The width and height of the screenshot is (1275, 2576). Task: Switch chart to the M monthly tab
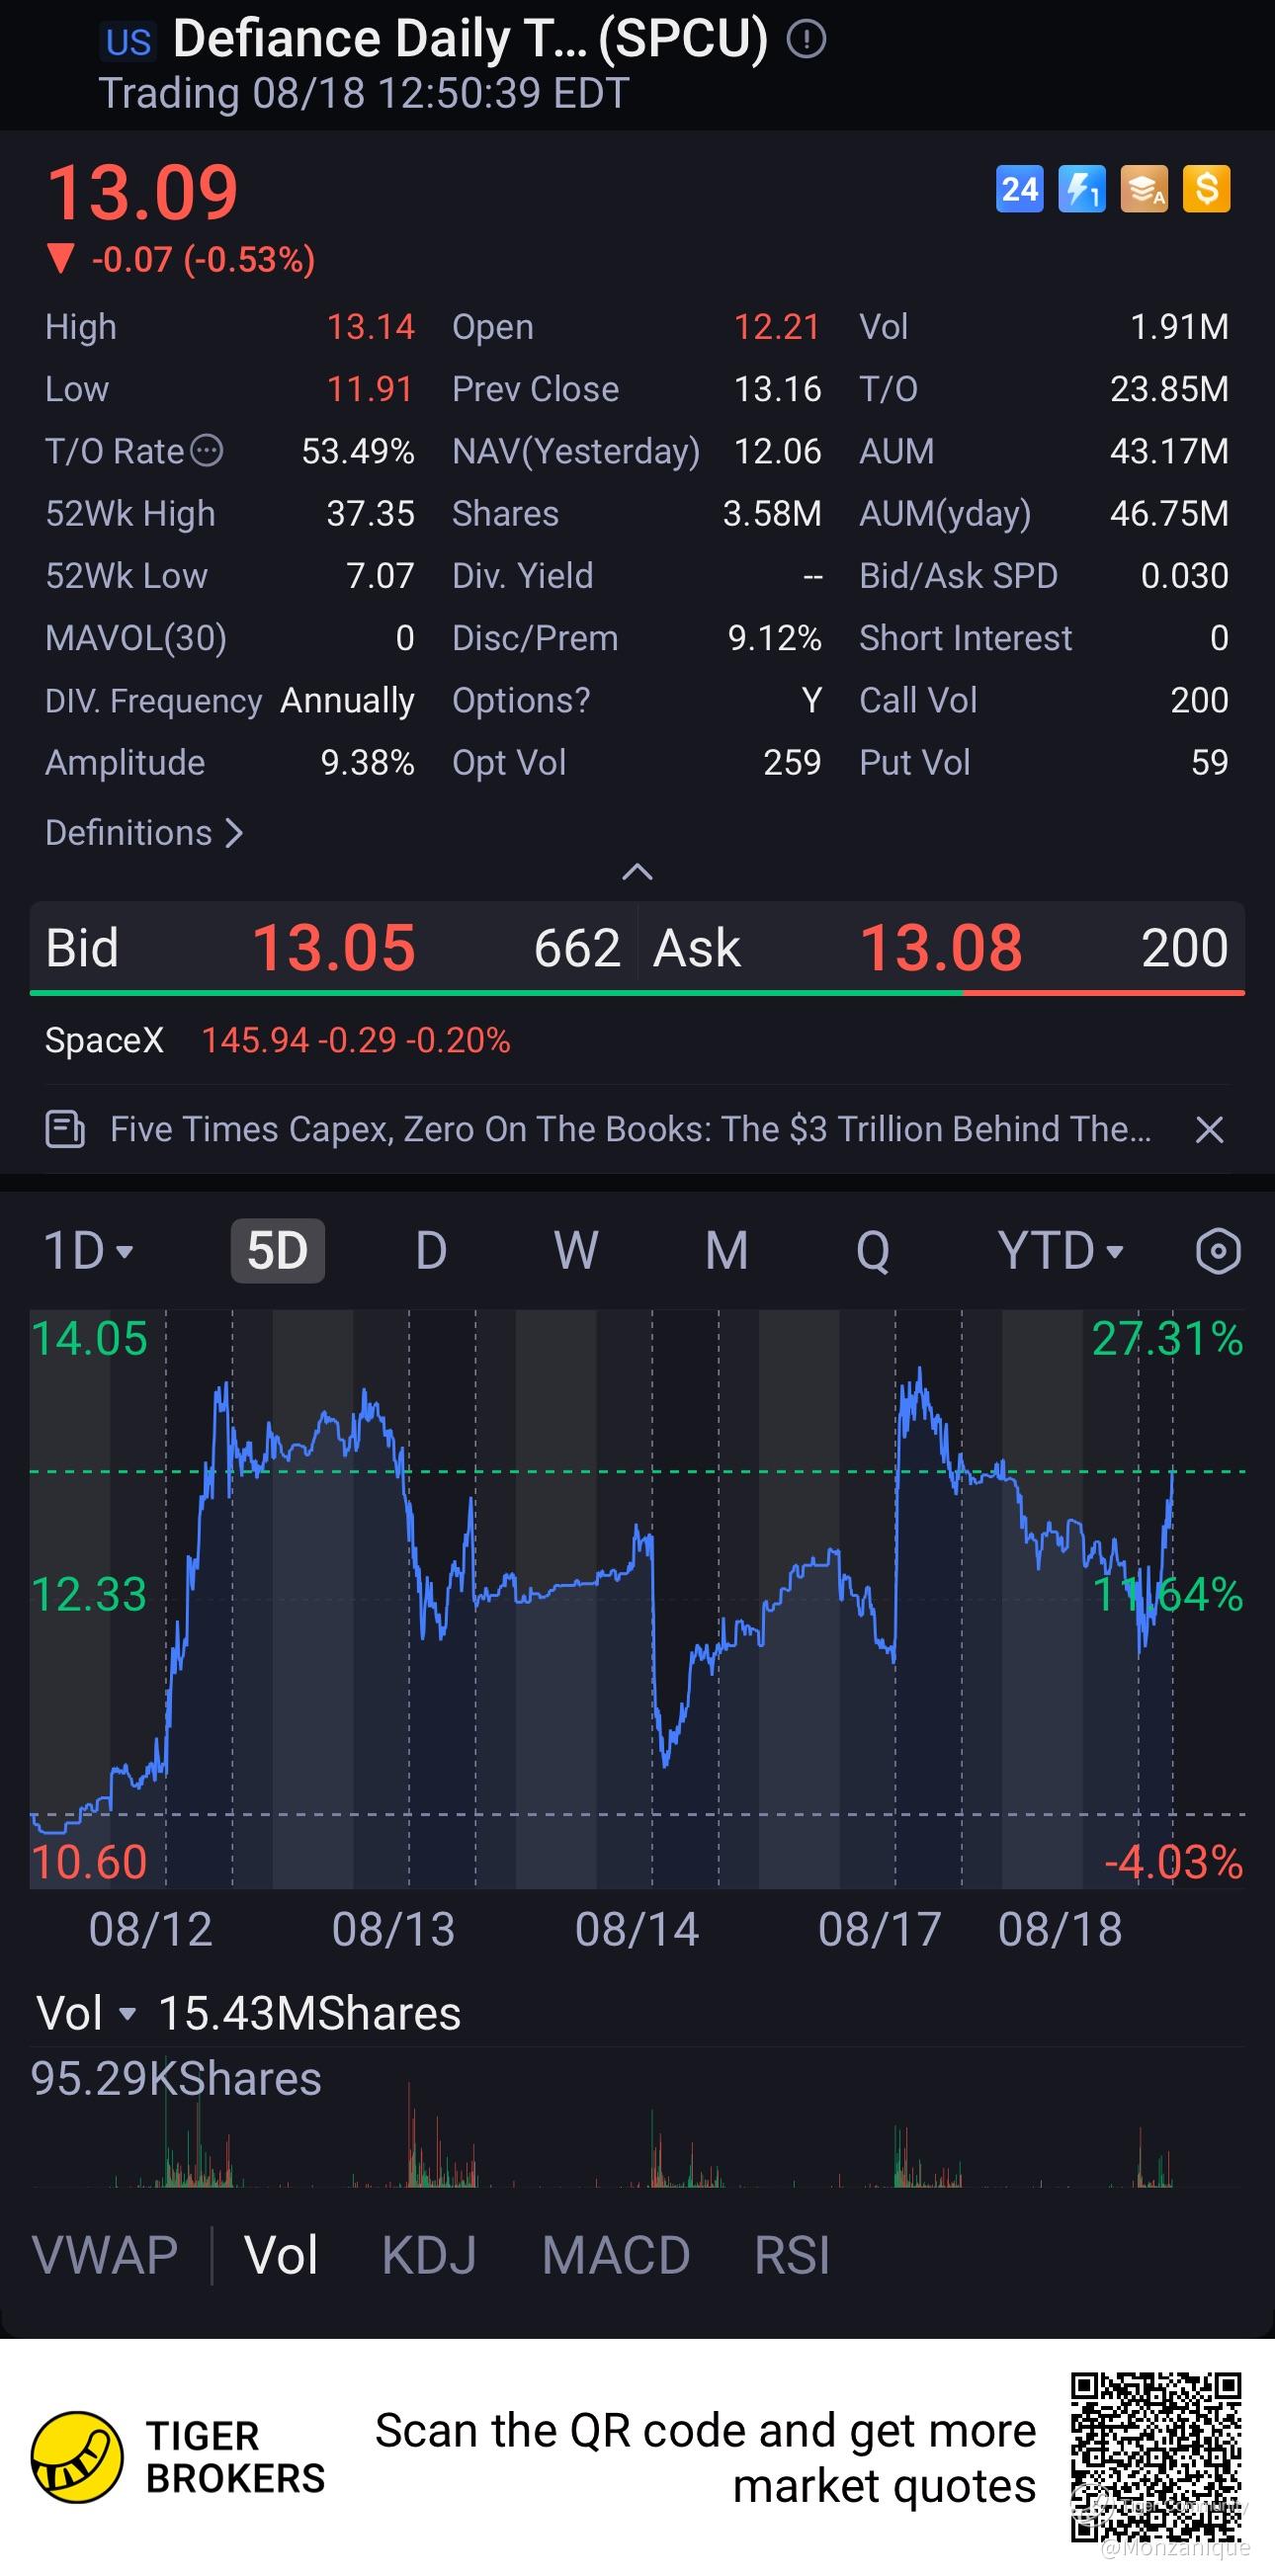tap(726, 1251)
